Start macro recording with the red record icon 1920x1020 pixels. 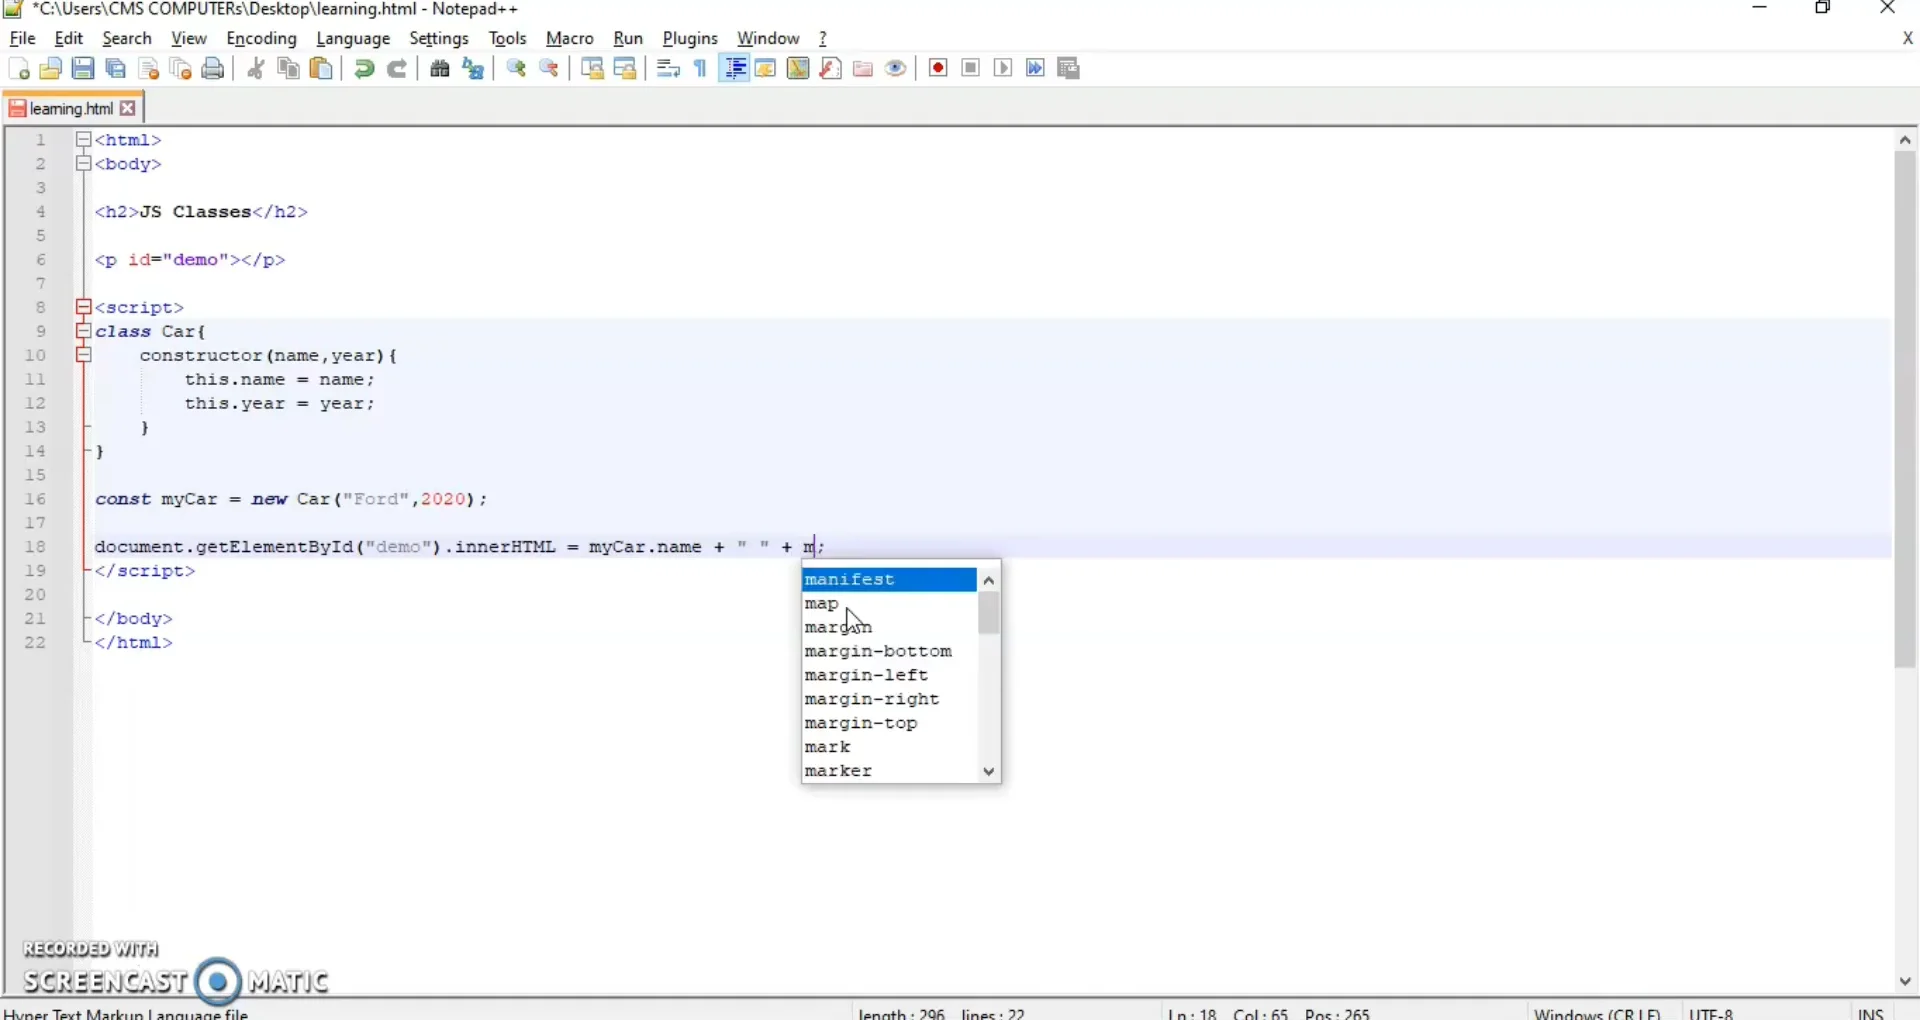tap(937, 68)
